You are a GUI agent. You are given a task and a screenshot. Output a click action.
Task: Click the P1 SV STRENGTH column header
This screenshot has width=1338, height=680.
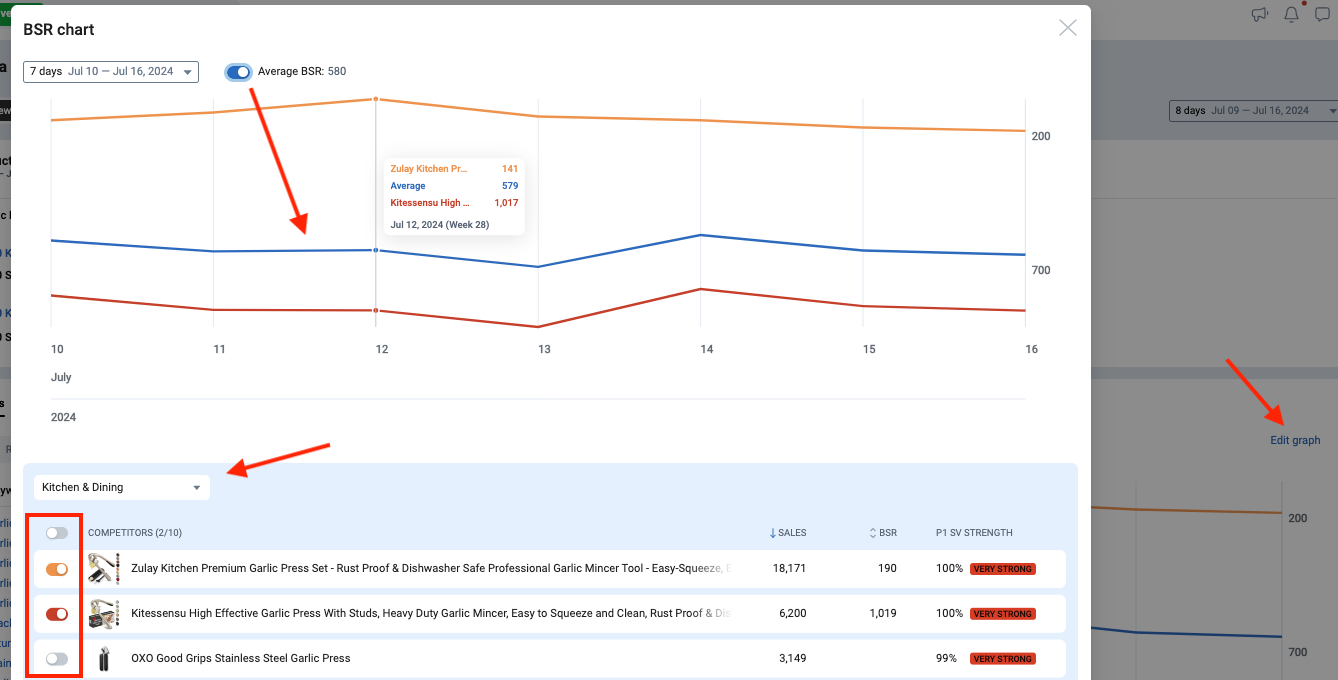tap(974, 533)
